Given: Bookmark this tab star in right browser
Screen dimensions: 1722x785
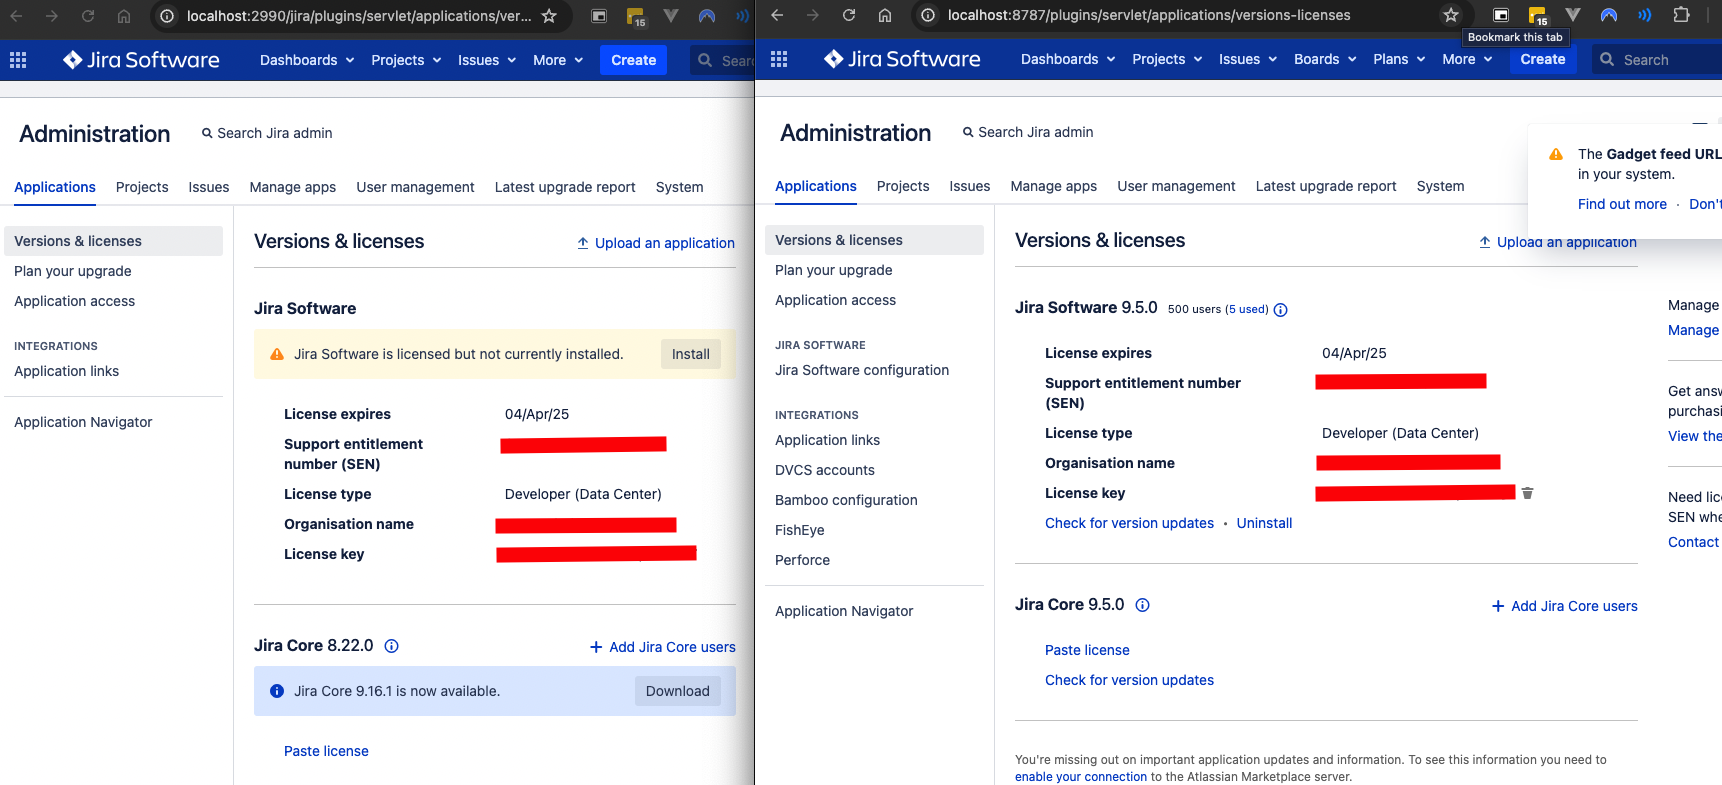Looking at the screenshot, I should pos(1451,15).
